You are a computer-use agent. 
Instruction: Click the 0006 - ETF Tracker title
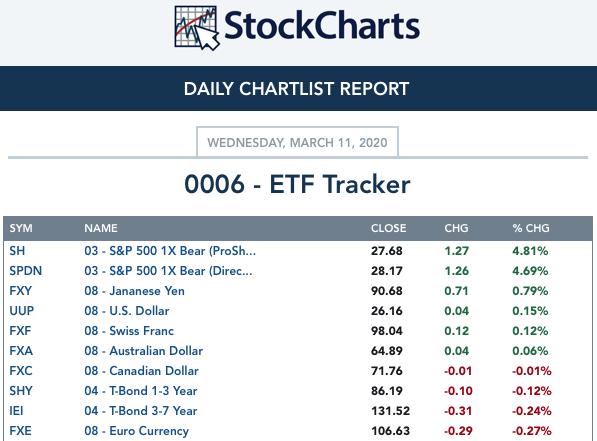pos(297,184)
